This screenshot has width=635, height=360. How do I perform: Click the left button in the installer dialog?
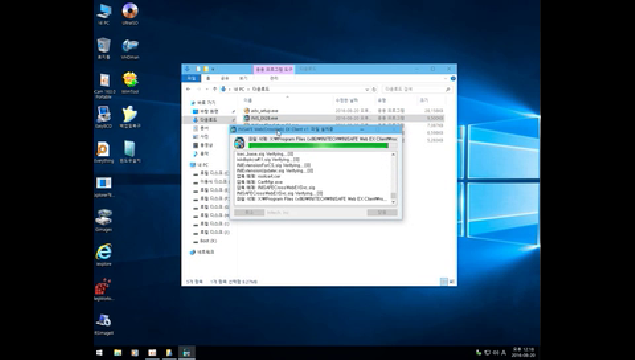point(249,212)
